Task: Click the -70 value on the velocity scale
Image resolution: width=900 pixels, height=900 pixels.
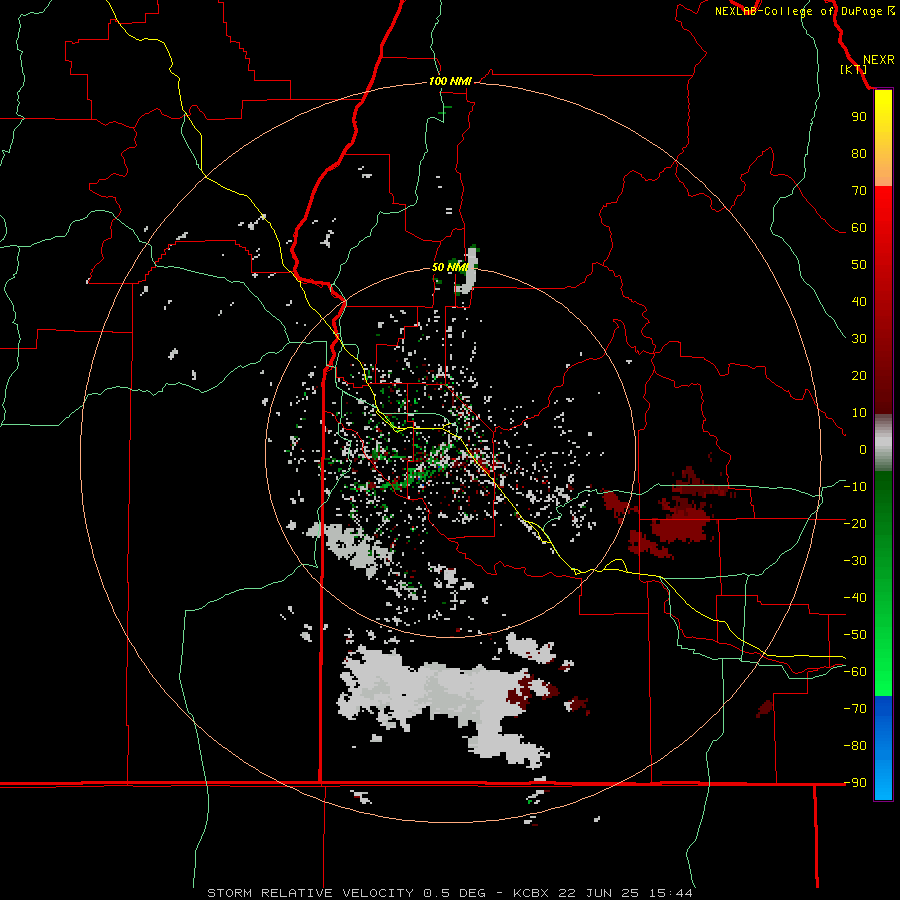Action: coord(855,709)
